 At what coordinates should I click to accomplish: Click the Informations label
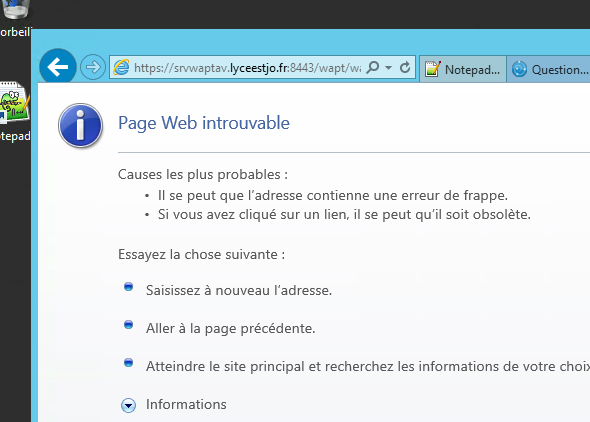point(186,405)
